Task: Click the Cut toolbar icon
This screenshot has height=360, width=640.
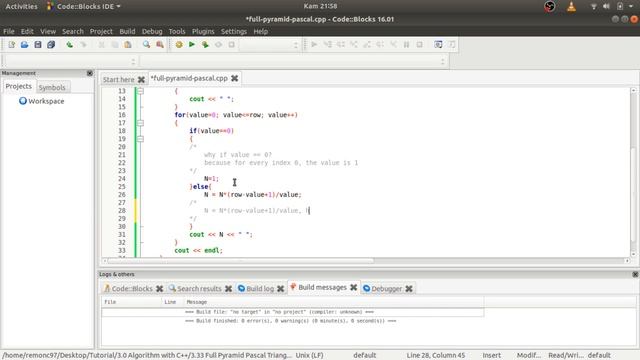Action: coord(102,44)
